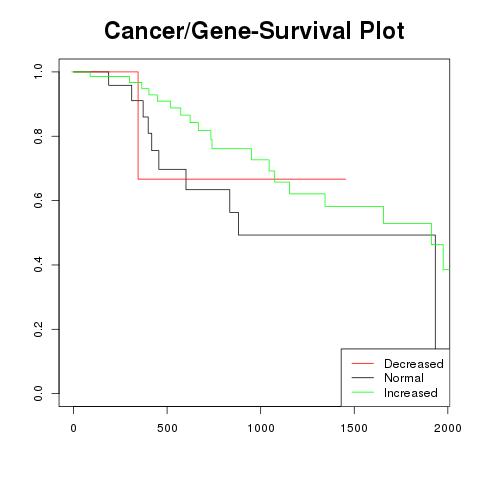Viewport: 480px width, 480px height.
Task: Click the 1500 x-axis tick label
Action: click(x=354, y=428)
